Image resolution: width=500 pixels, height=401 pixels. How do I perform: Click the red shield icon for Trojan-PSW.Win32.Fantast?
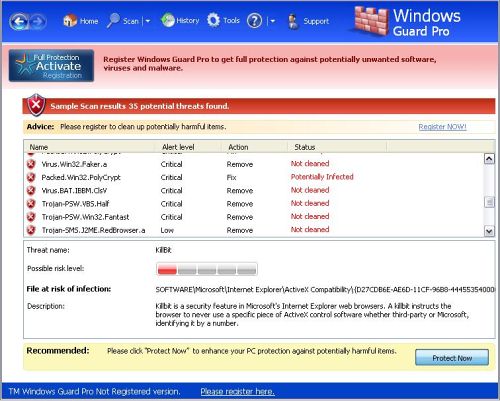[x=31, y=217]
